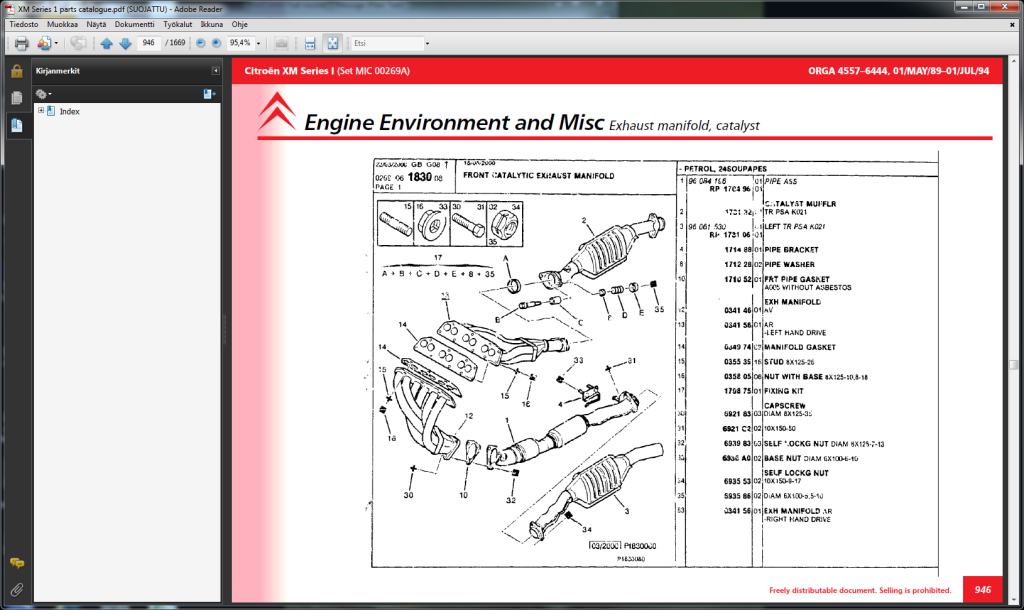
Task: Toggle the bookmarks panel sidebar icon
Action: tap(16, 125)
